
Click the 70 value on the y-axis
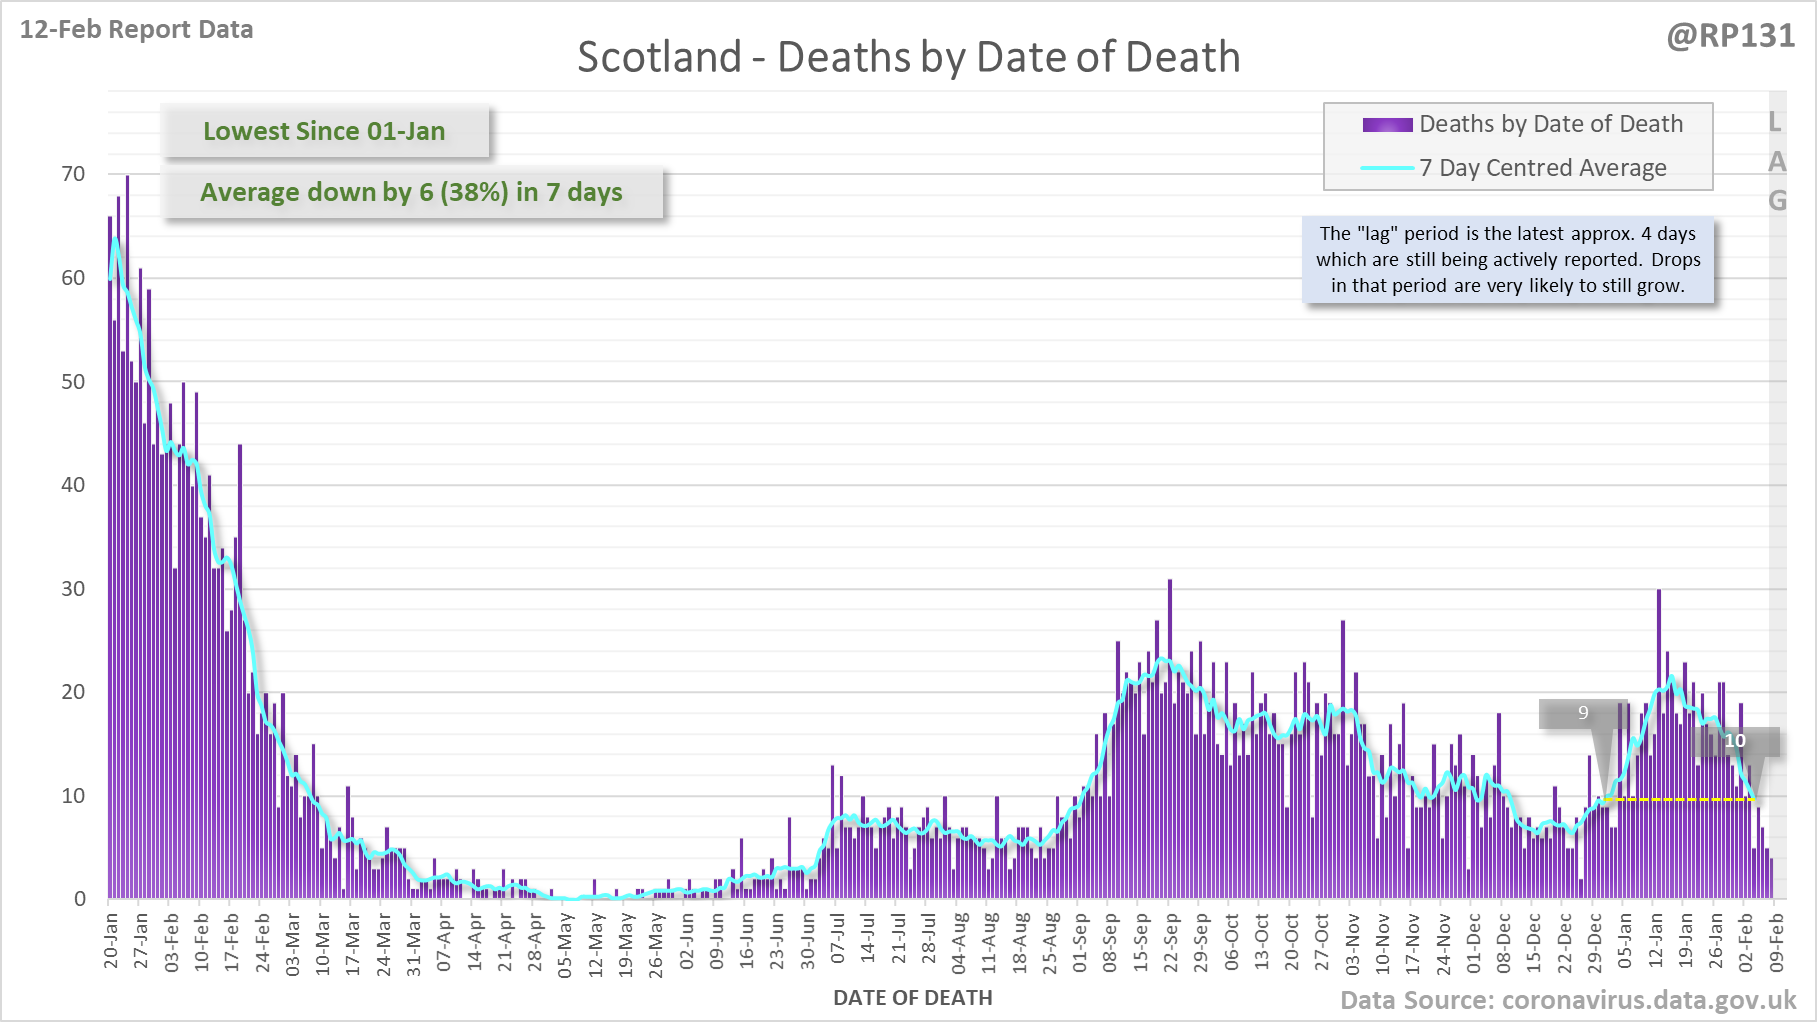73,174
